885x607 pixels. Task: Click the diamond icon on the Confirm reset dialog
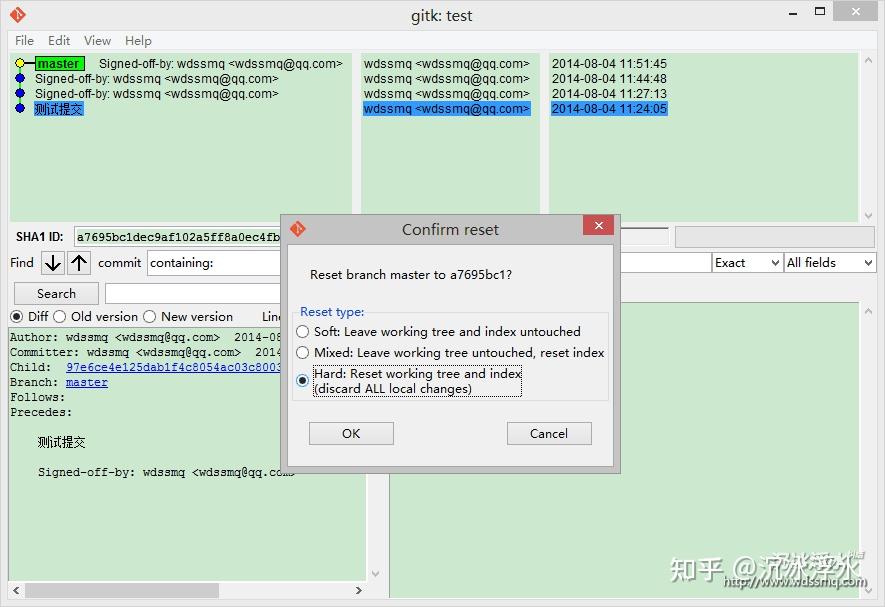(297, 228)
